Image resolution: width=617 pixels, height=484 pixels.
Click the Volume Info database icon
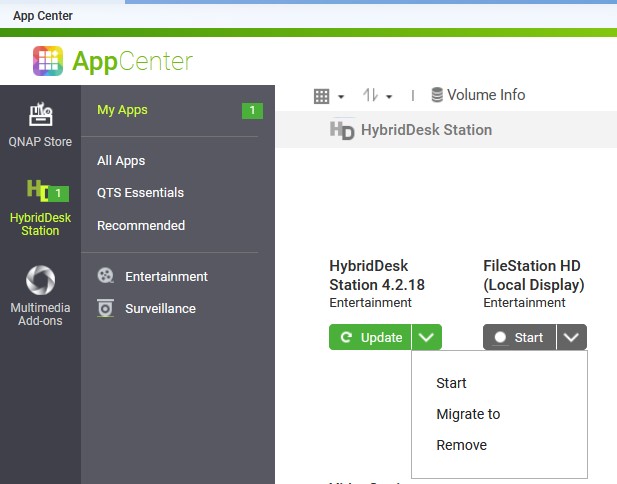click(437, 95)
